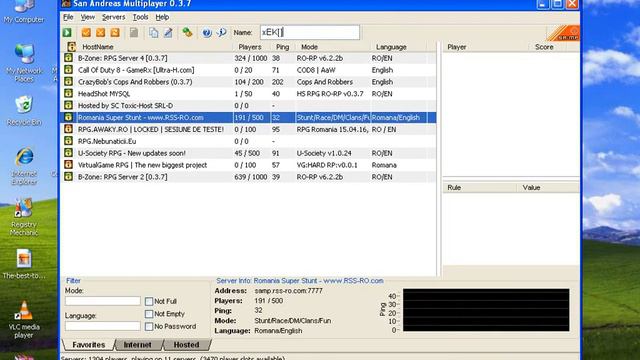Enable the No Password filter checkbox
Screen dimensions: 640x360
click(x=149, y=327)
